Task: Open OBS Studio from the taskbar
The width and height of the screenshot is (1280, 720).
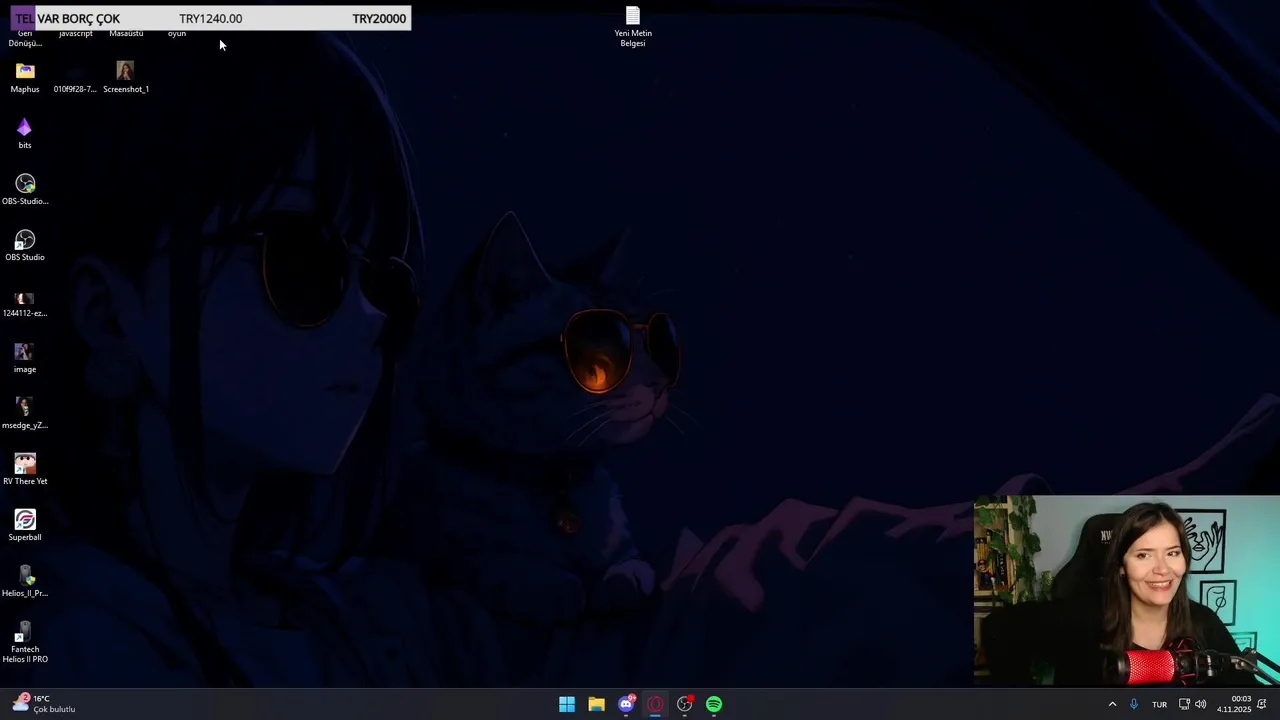Action: click(x=685, y=704)
